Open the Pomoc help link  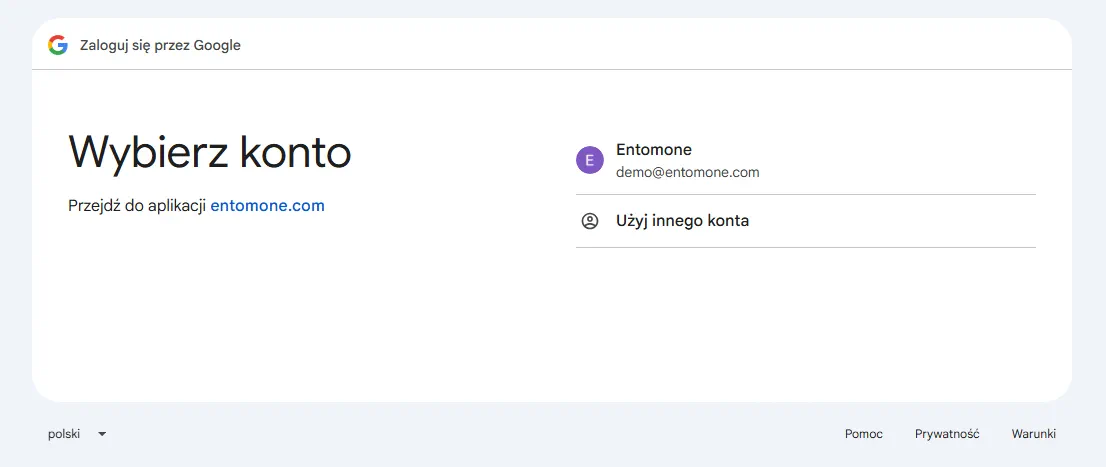[x=864, y=434]
